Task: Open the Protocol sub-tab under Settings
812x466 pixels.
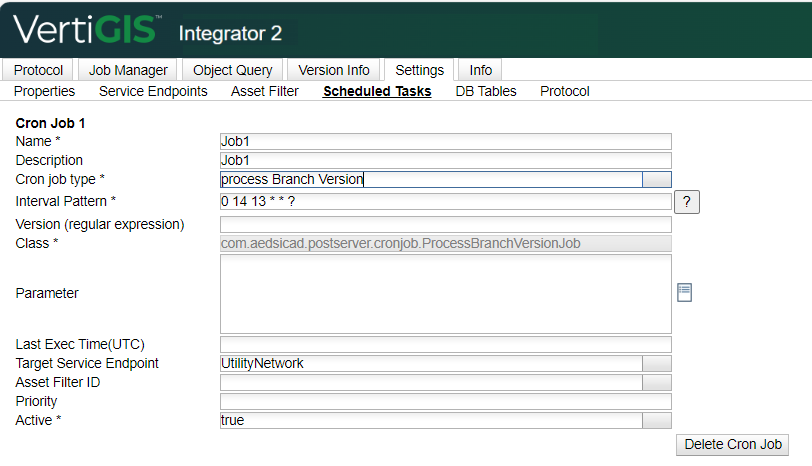Action: pos(564,91)
